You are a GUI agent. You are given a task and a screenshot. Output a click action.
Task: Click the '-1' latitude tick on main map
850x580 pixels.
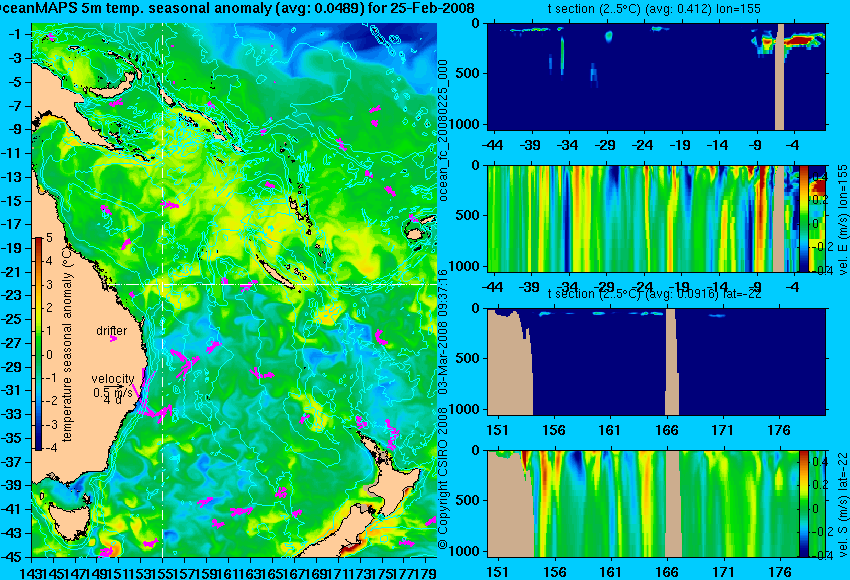click(x=15, y=34)
